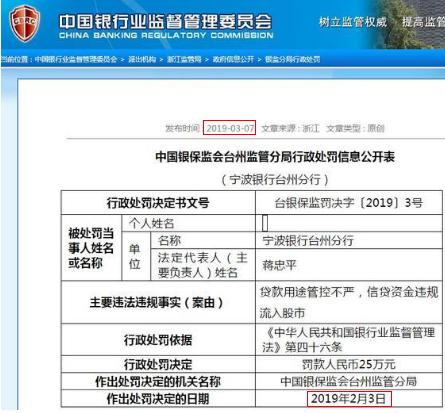Click the penalty decision cell 罚款人民币25万元

tap(349, 364)
